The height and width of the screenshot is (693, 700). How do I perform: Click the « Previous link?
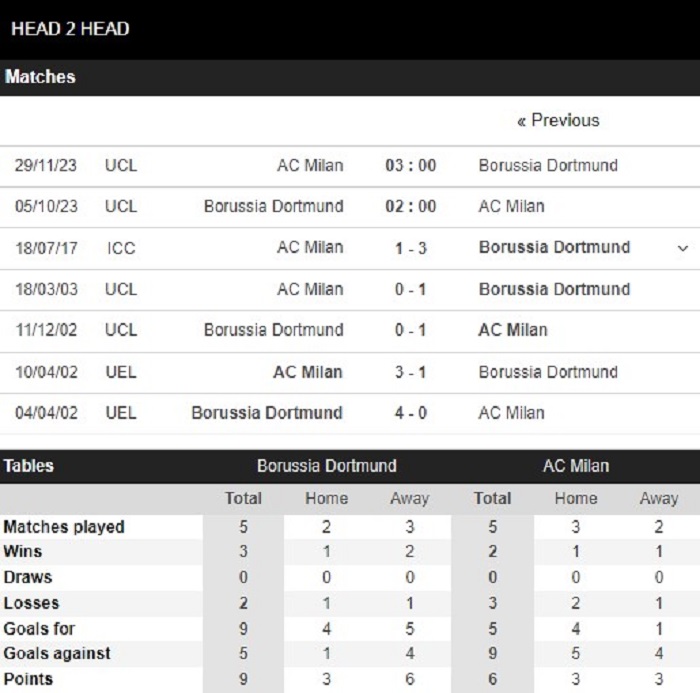click(x=558, y=120)
